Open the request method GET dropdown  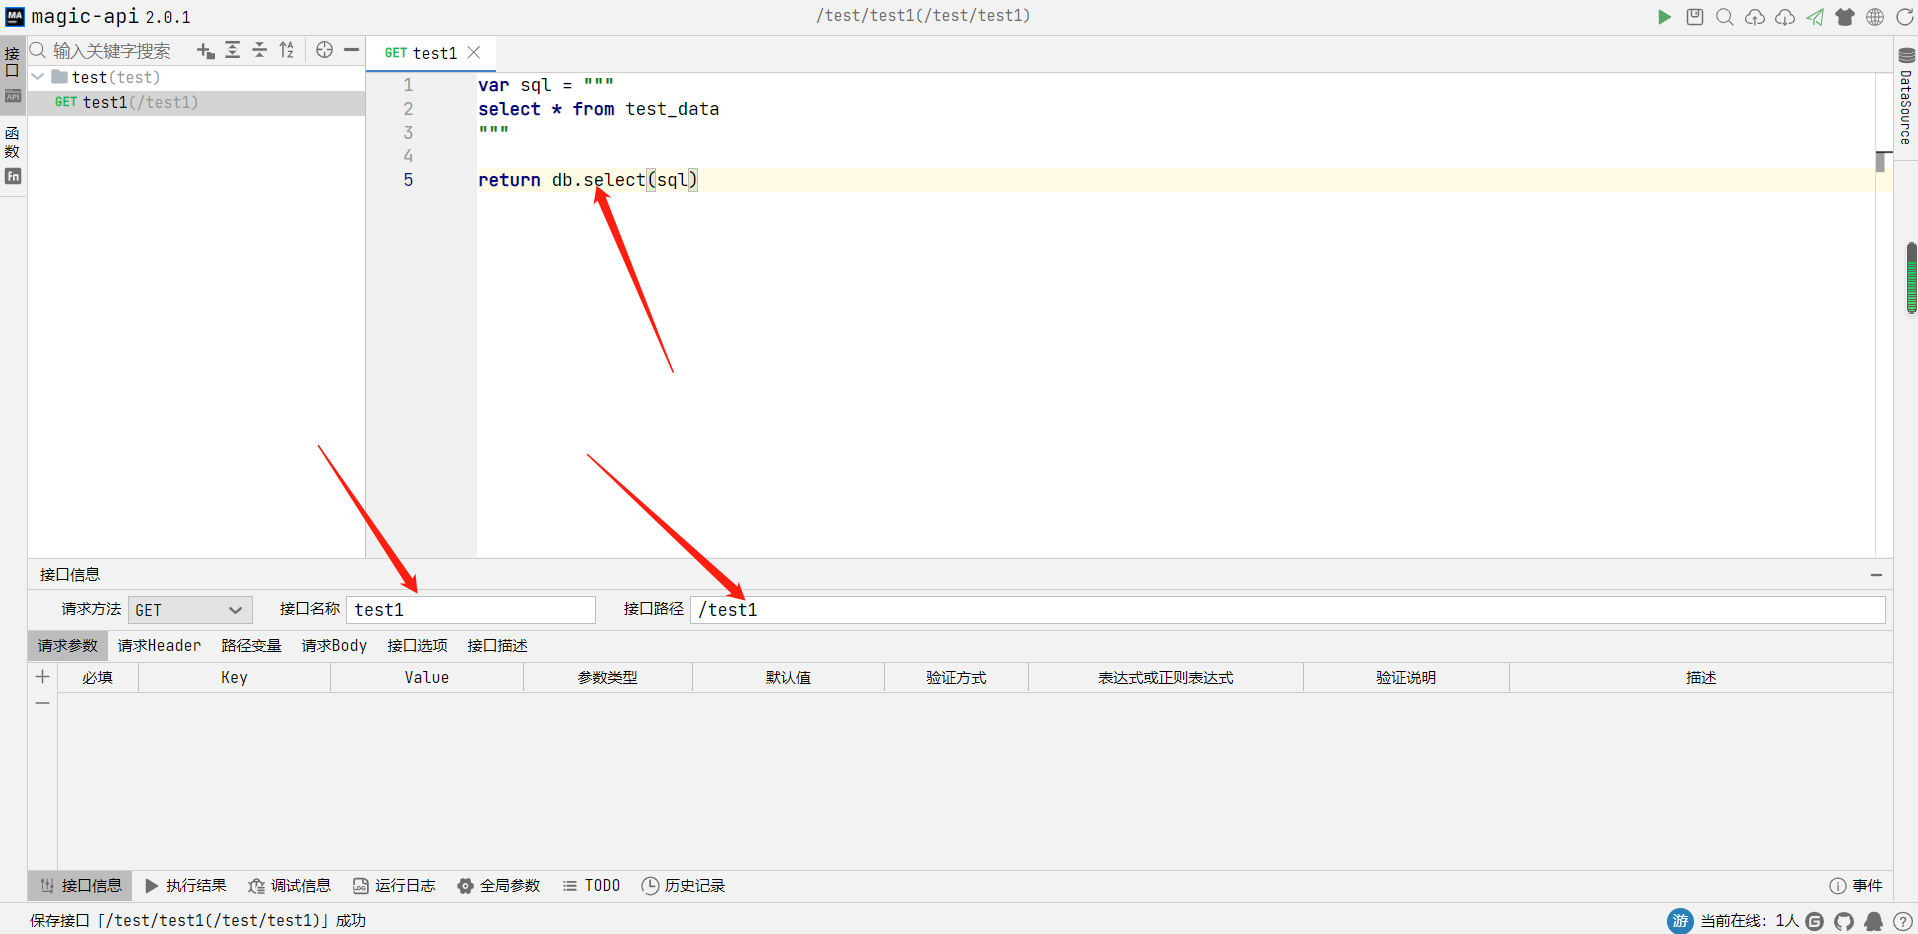(189, 610)
